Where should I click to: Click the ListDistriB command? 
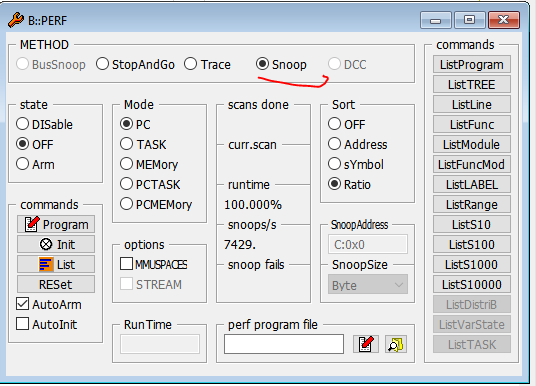click(472, 304)
